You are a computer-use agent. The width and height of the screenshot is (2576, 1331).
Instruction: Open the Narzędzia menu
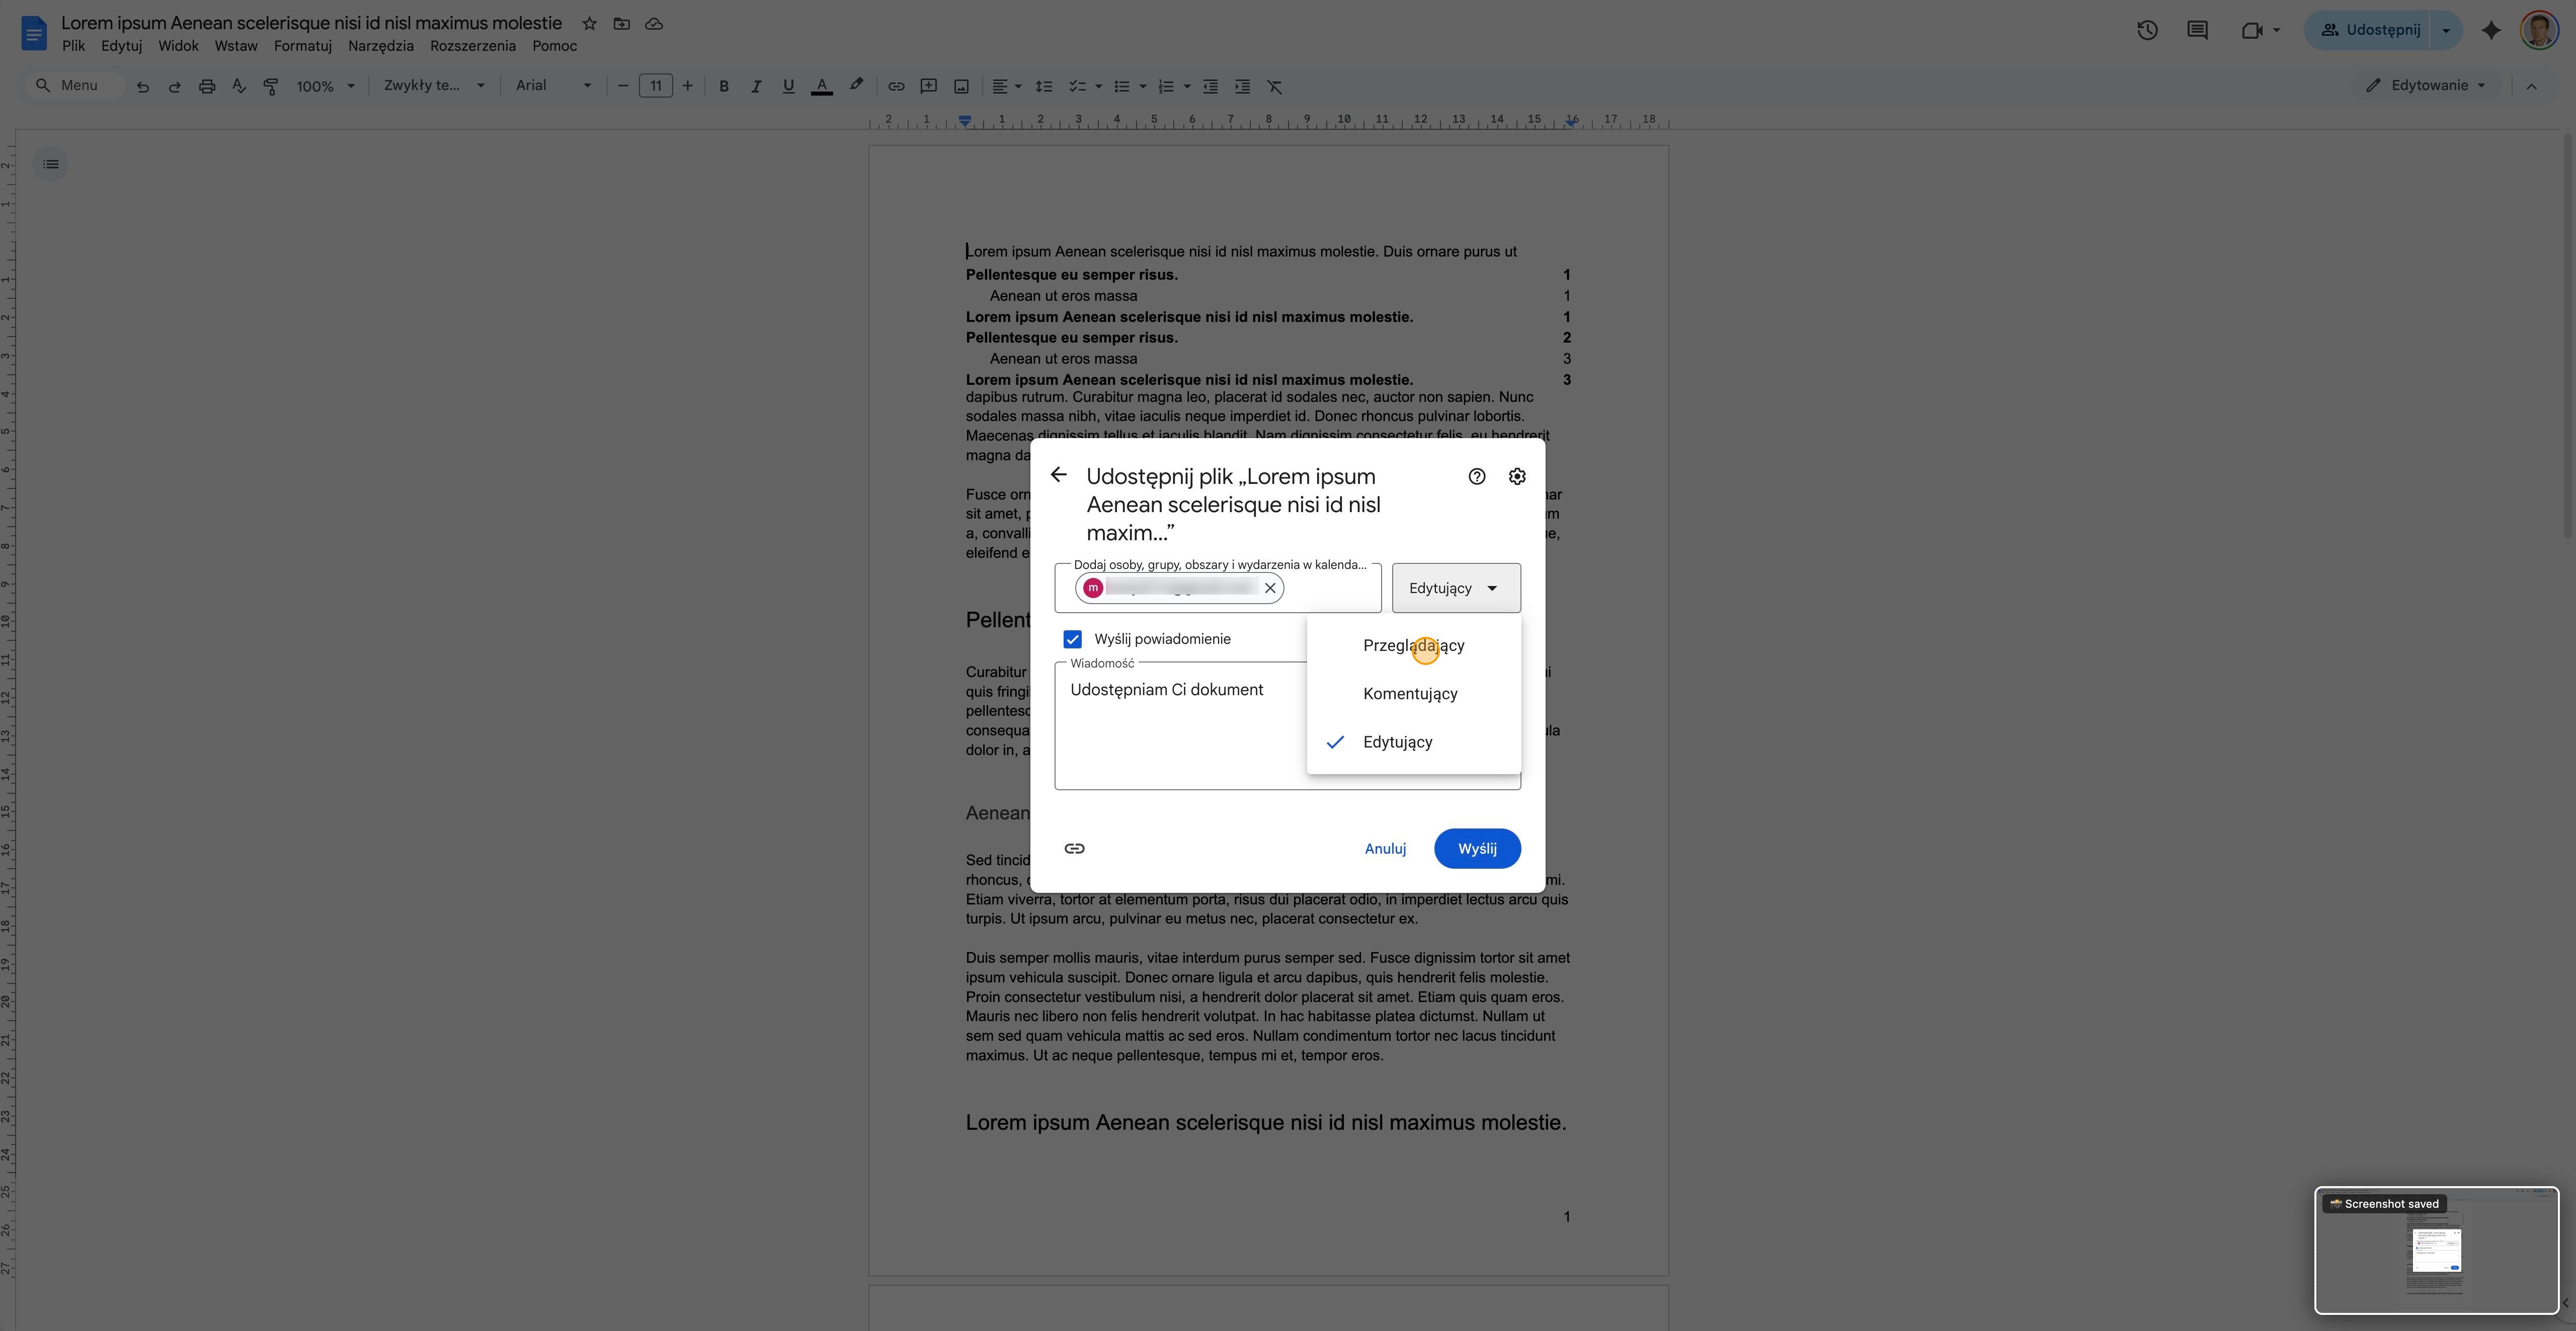(380, 46)
